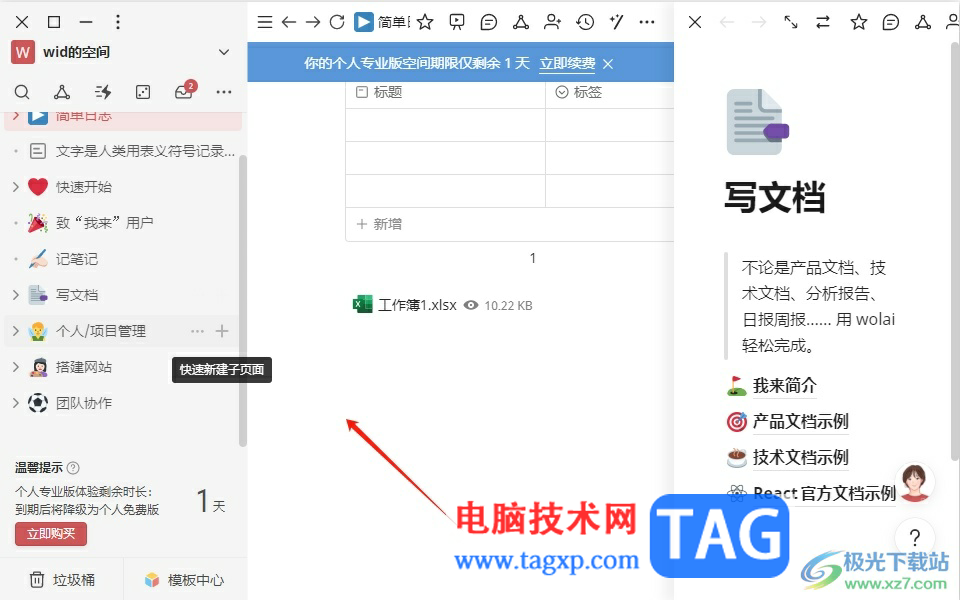This screenshot has height=600, width=960.
Task: Expand the 个人/项目管理 tree item
Action: (16, 331)
